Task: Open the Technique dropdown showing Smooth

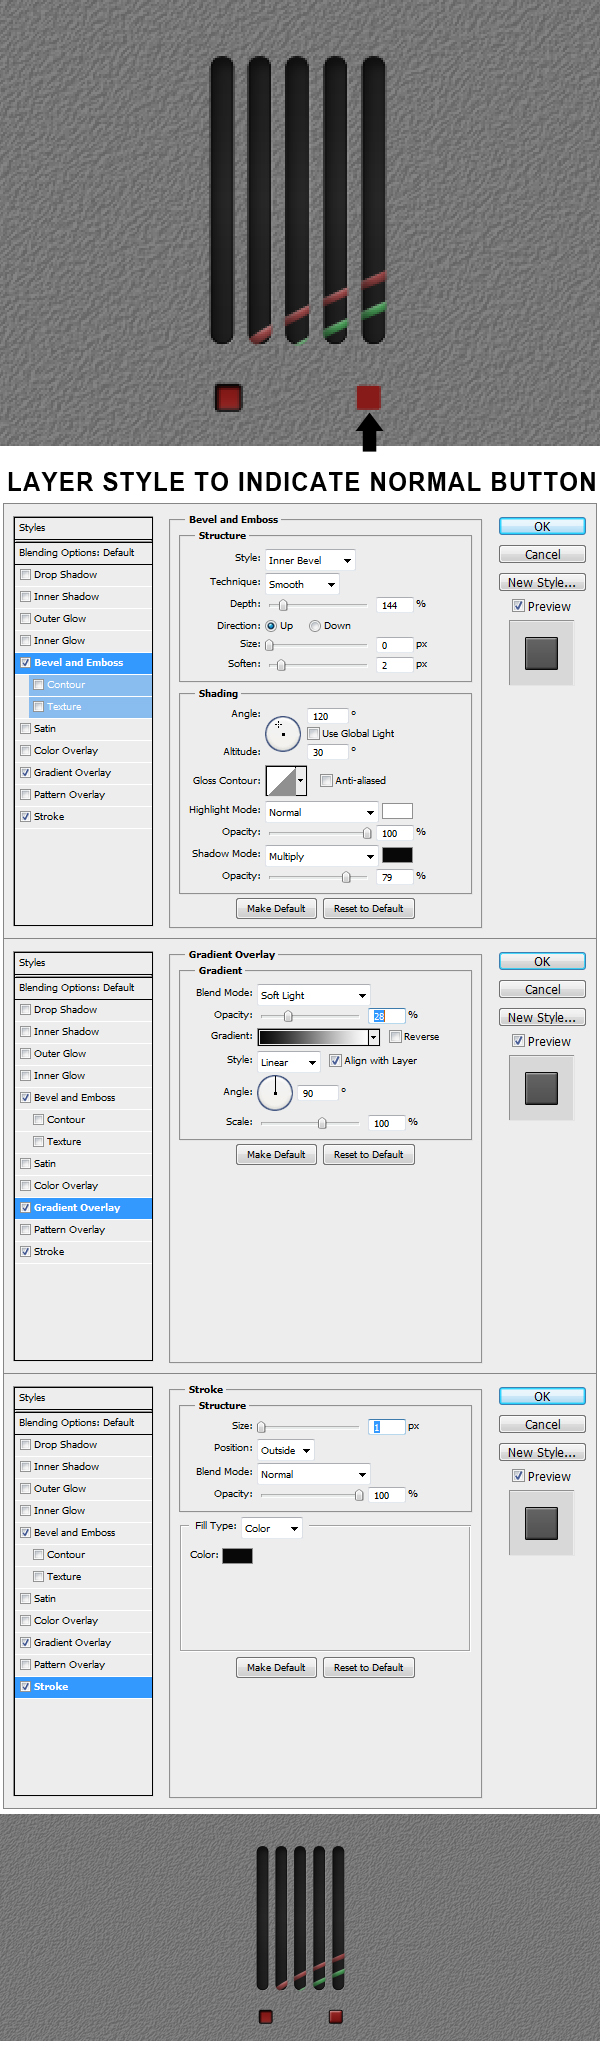Action: coord(302,584)
